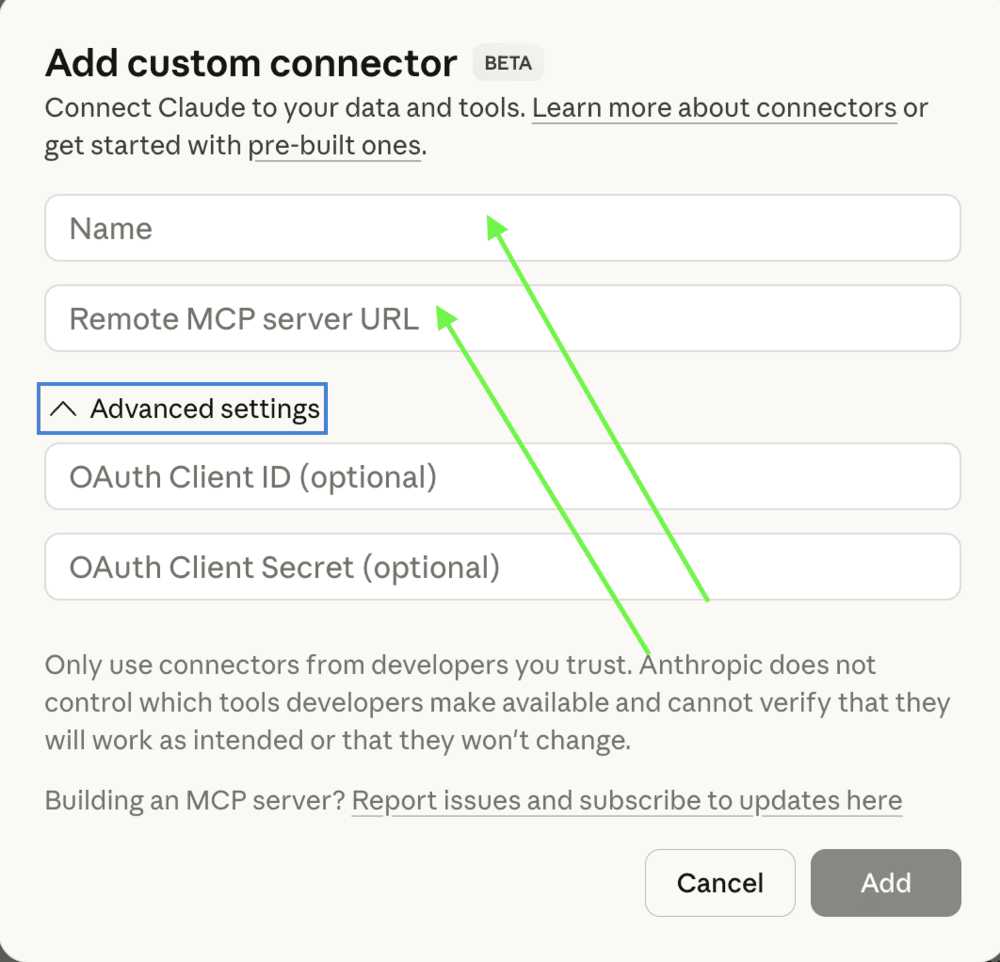Click the Advanced settings label text
This screenshot has width=1000, height=962.
click(205, 408)
